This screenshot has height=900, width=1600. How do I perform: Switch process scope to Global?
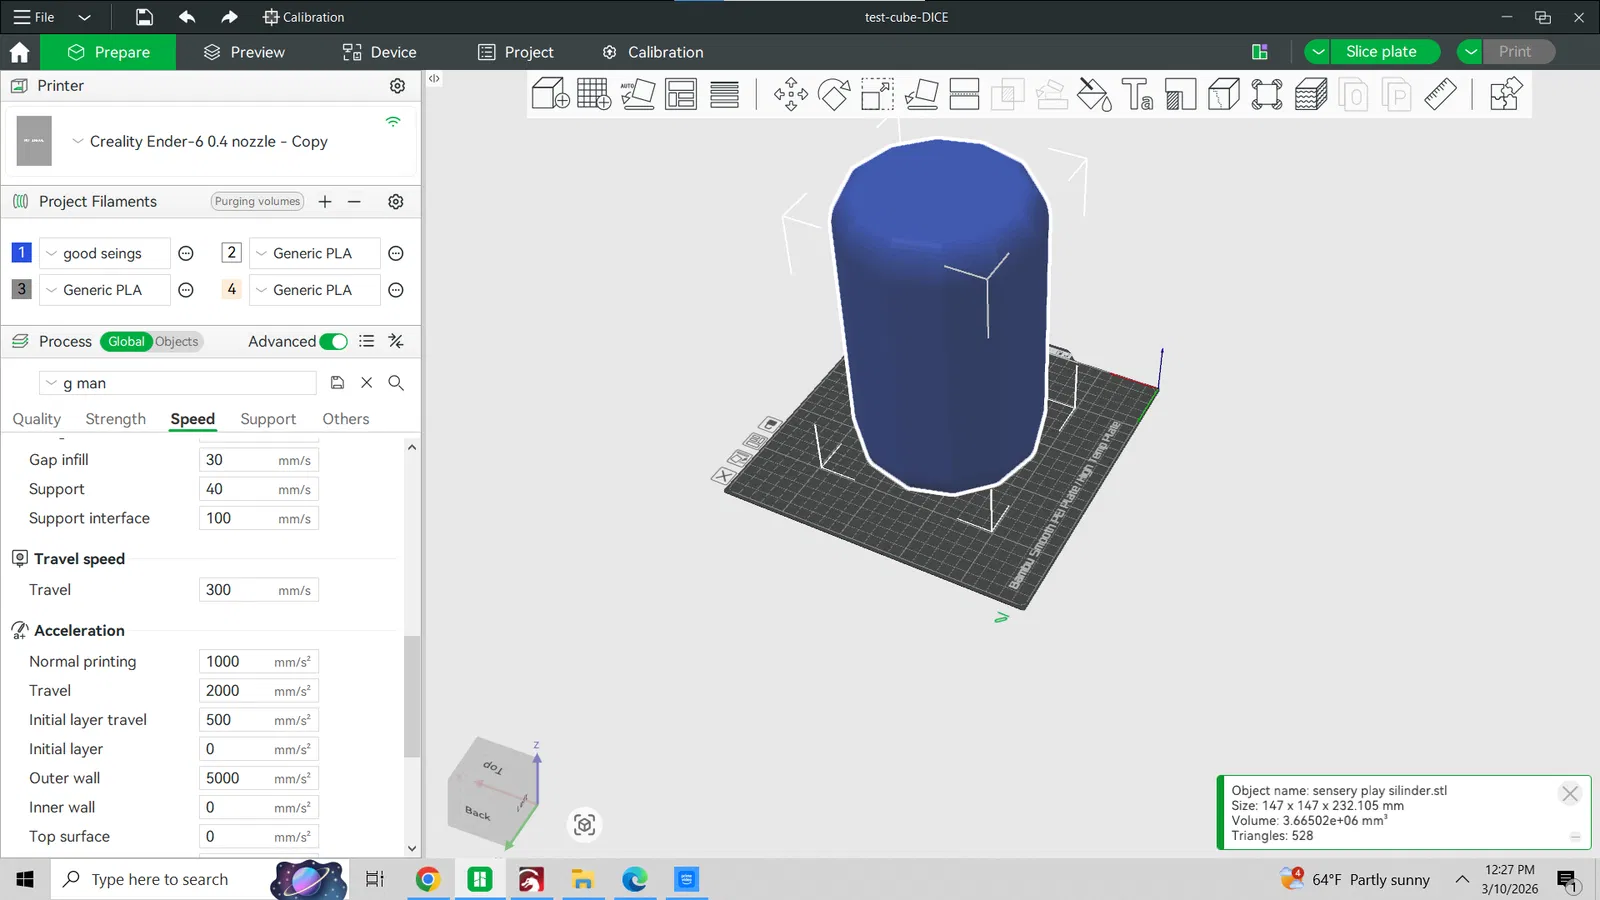pos(126,342)
